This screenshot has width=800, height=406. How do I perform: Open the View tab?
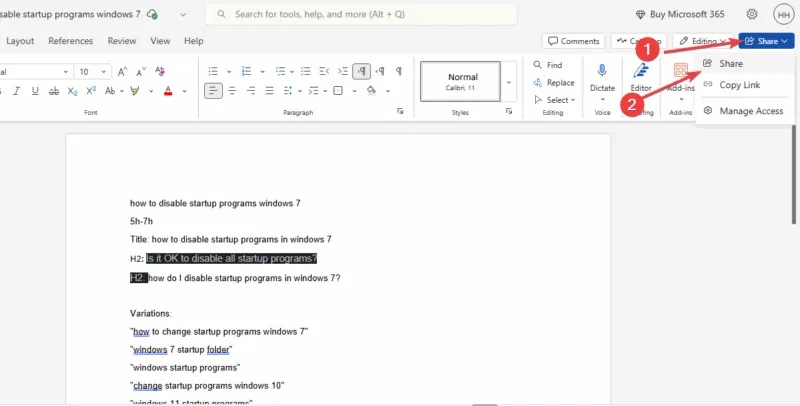[x=160, y=41]
